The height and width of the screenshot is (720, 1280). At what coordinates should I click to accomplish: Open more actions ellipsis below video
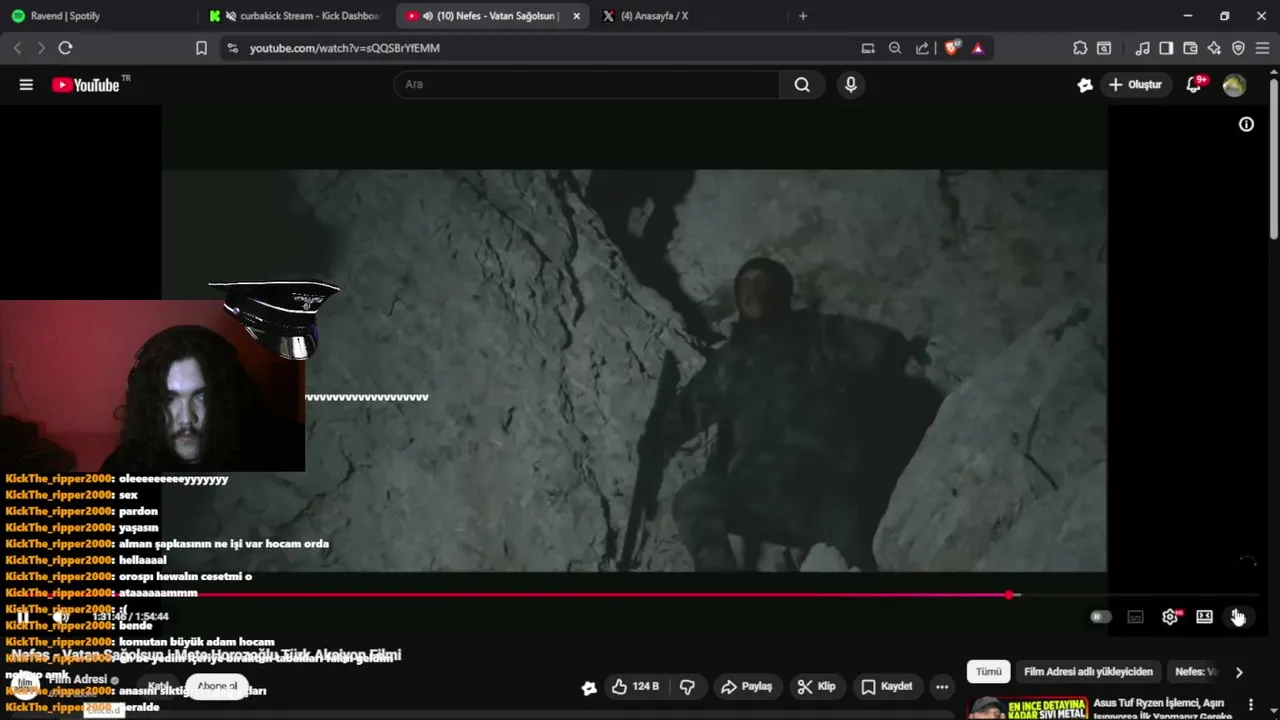(942, 686)
